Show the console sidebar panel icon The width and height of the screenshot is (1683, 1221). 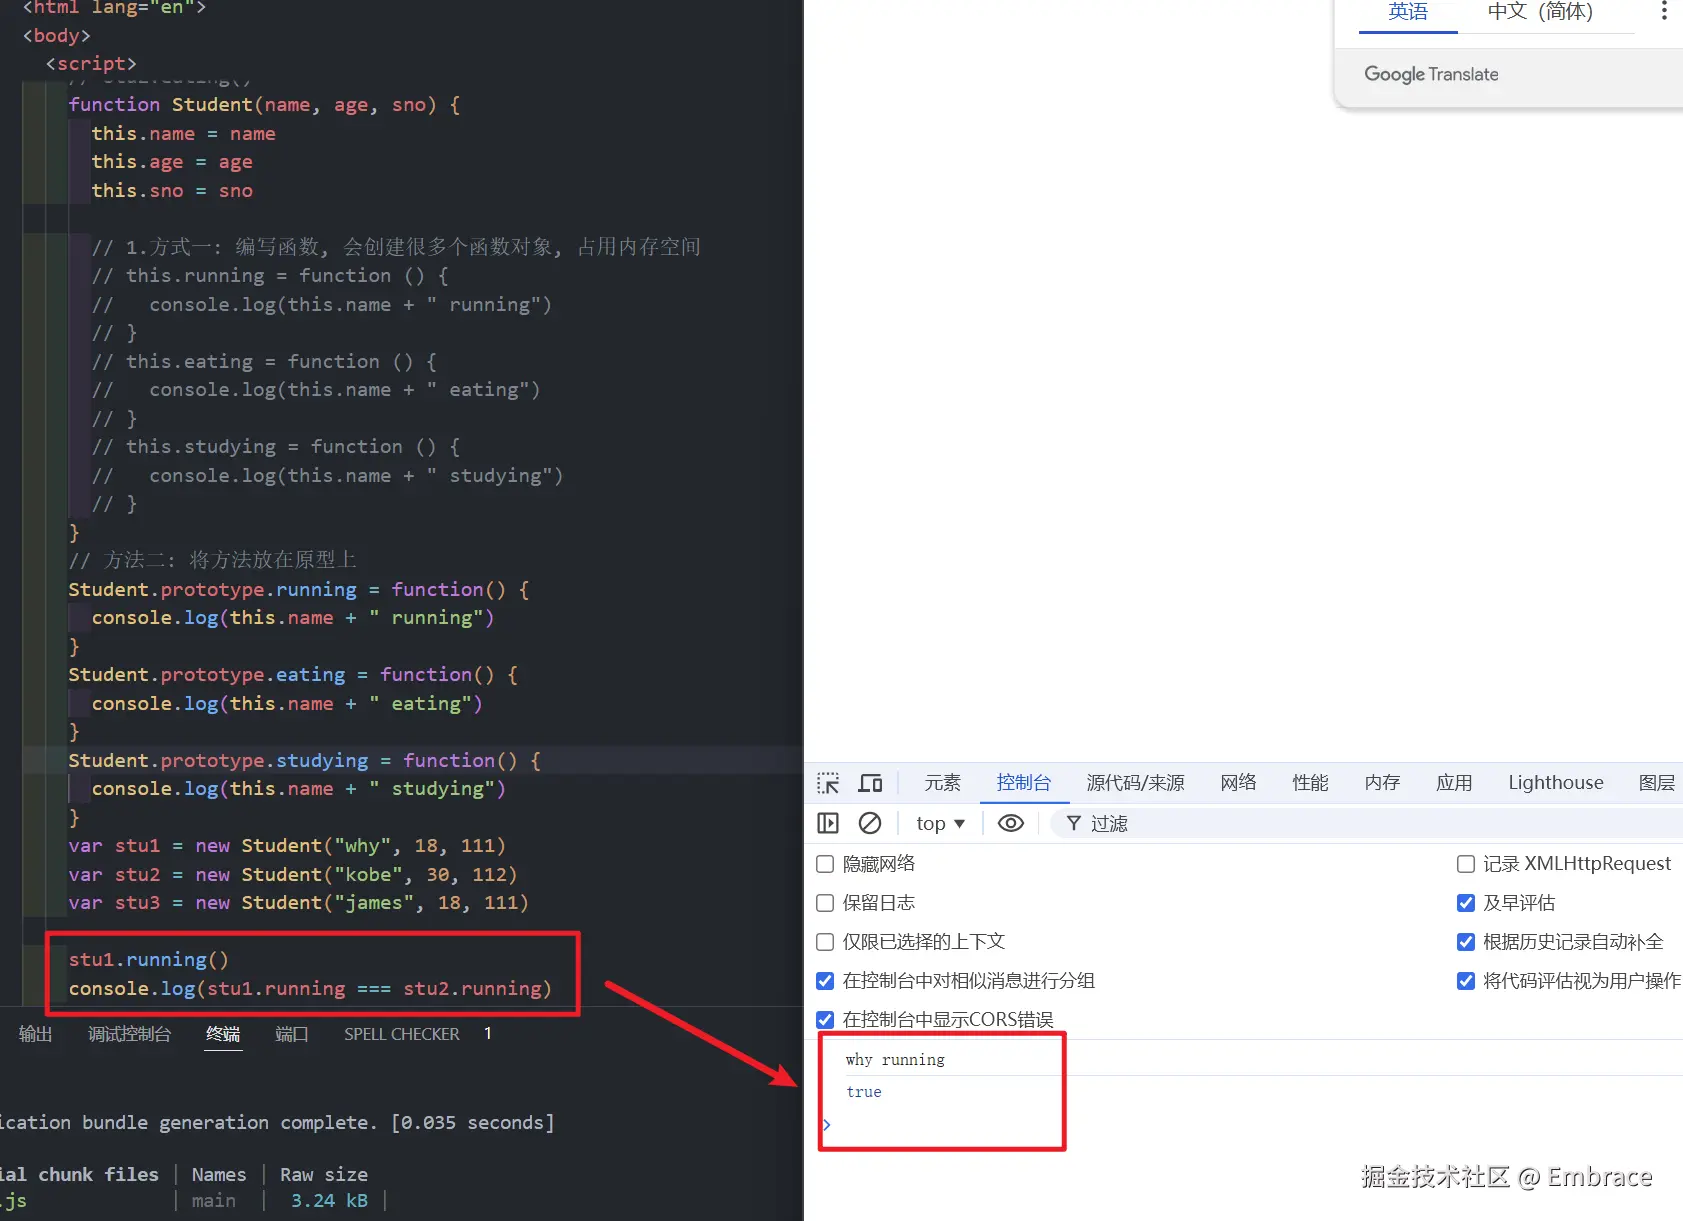tap(828, 823)
